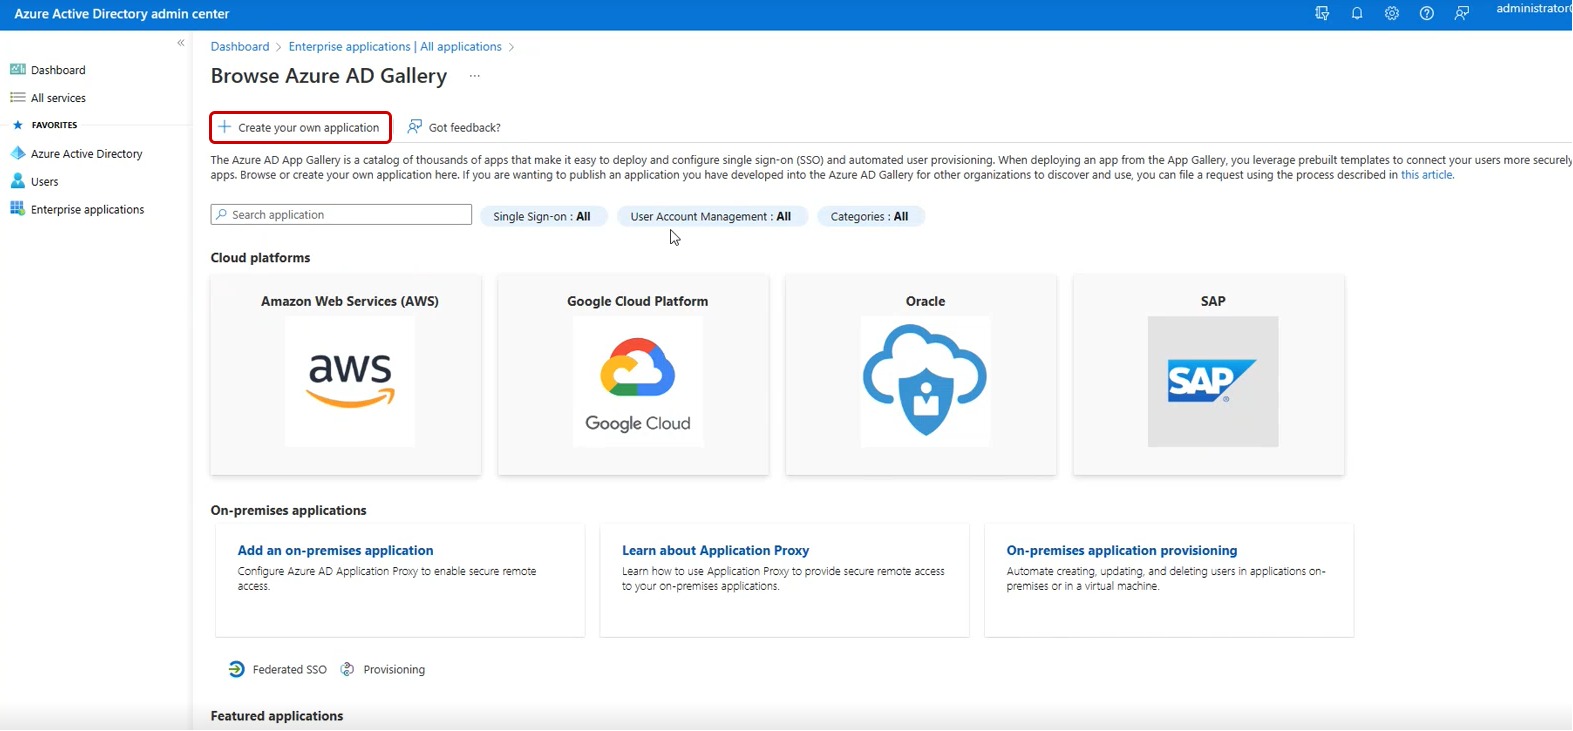Click the administrator account name
Viewport: 1573px width, 731px height.
(1534, 9)
